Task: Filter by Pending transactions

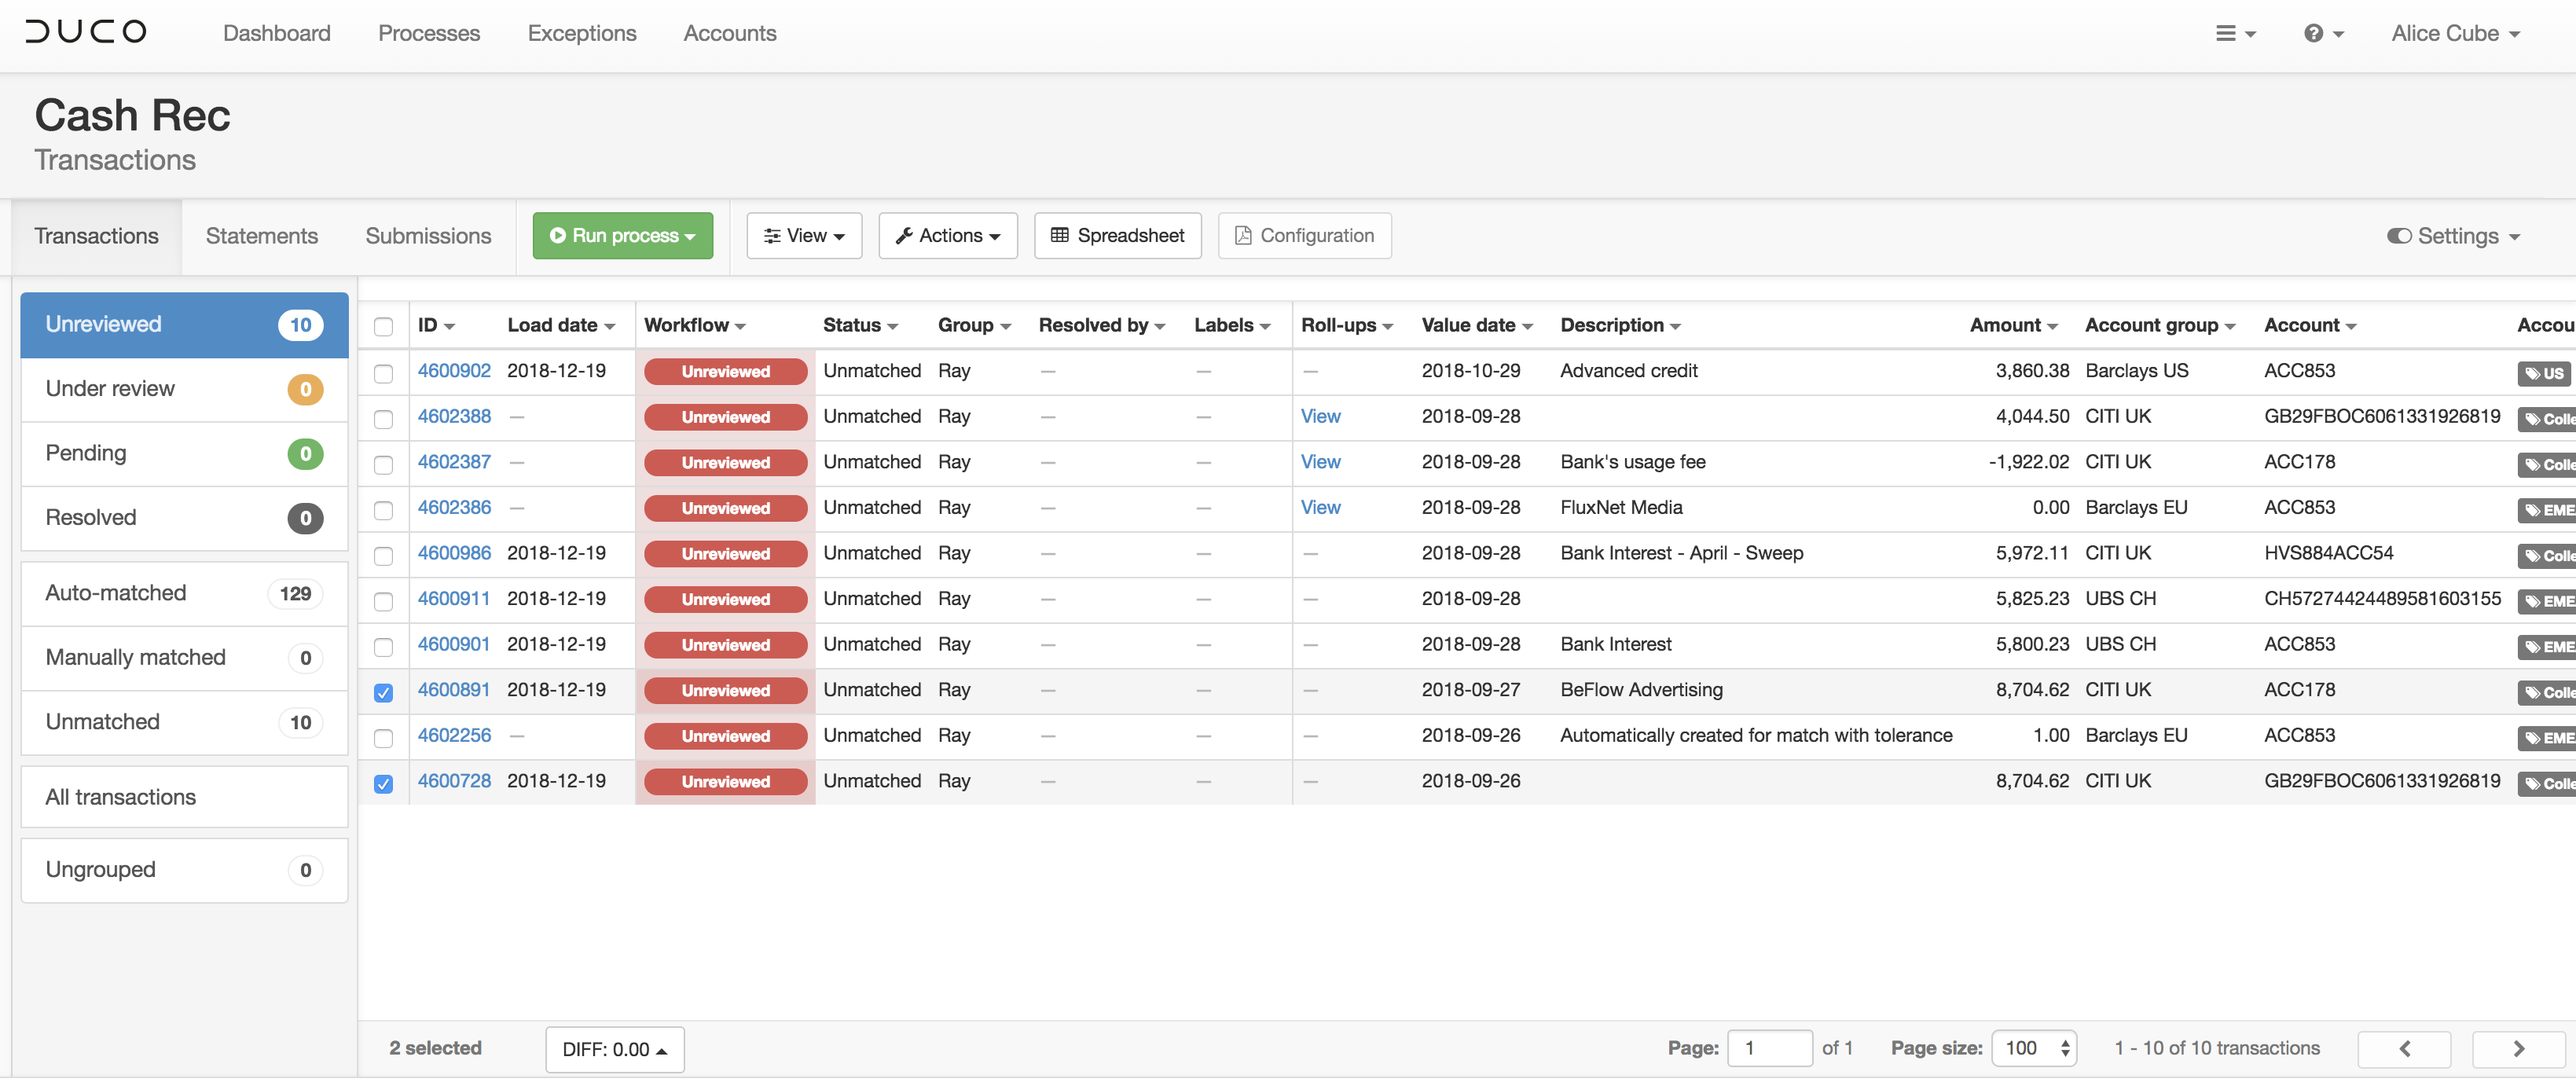Action: [184, 453]
